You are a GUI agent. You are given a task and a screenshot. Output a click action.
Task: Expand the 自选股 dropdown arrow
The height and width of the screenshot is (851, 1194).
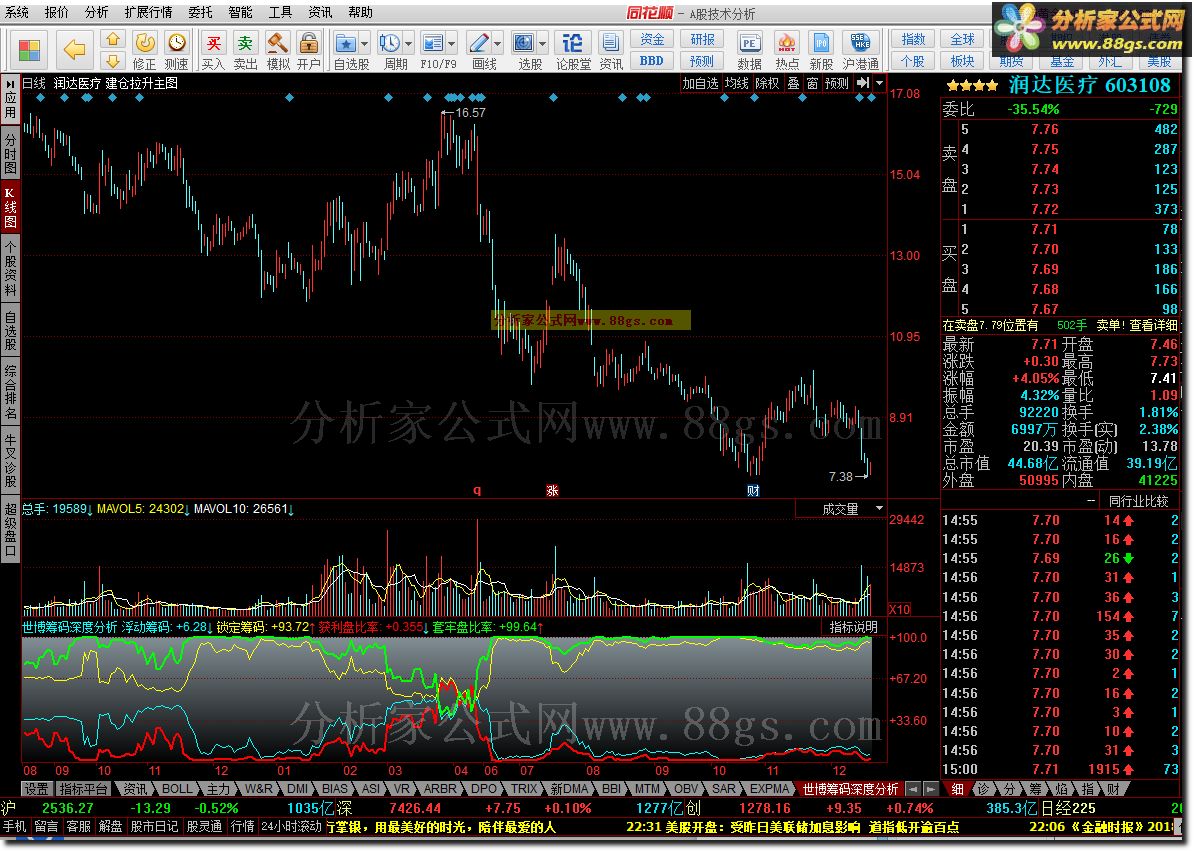(x=364, y=43)
